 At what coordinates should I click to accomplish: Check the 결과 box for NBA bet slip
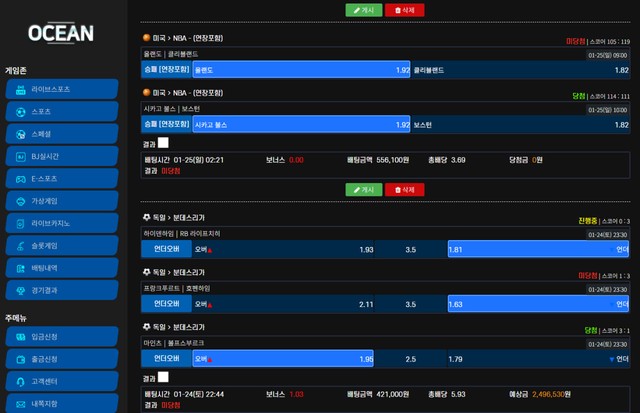click(x=163, y=143)
